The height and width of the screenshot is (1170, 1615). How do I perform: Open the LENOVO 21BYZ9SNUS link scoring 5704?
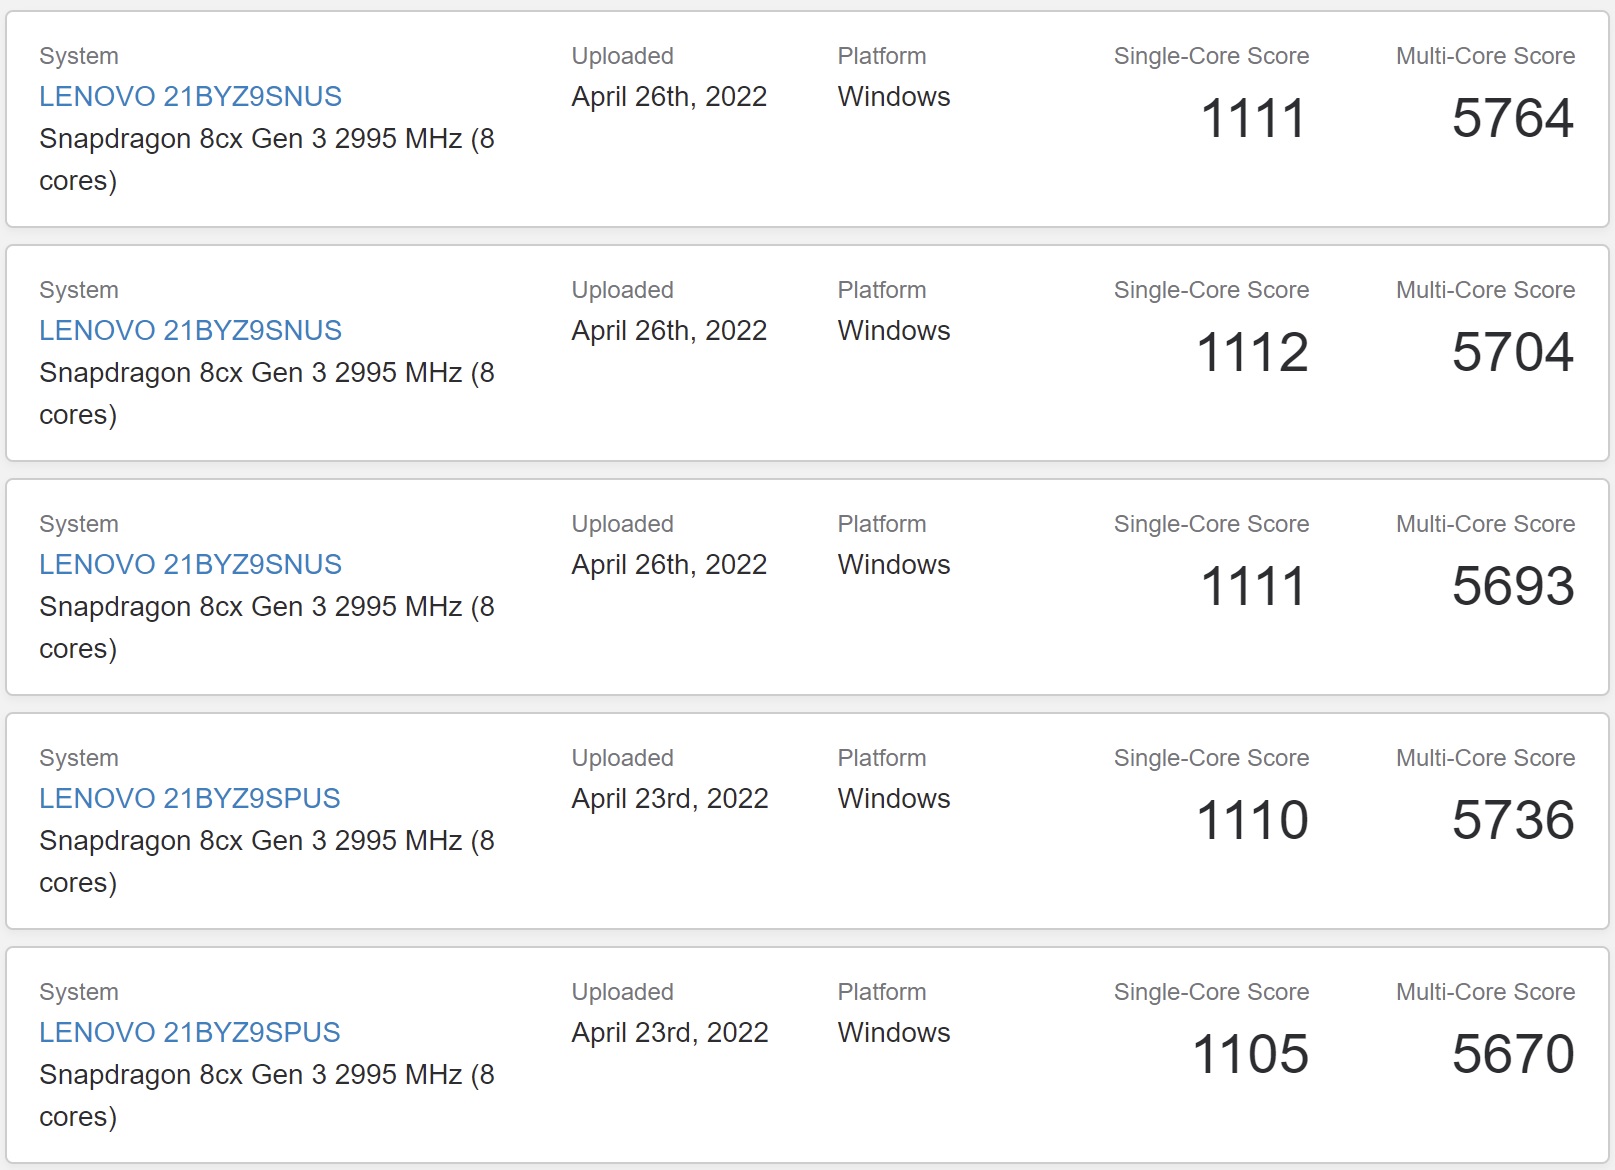click(190, 331)
